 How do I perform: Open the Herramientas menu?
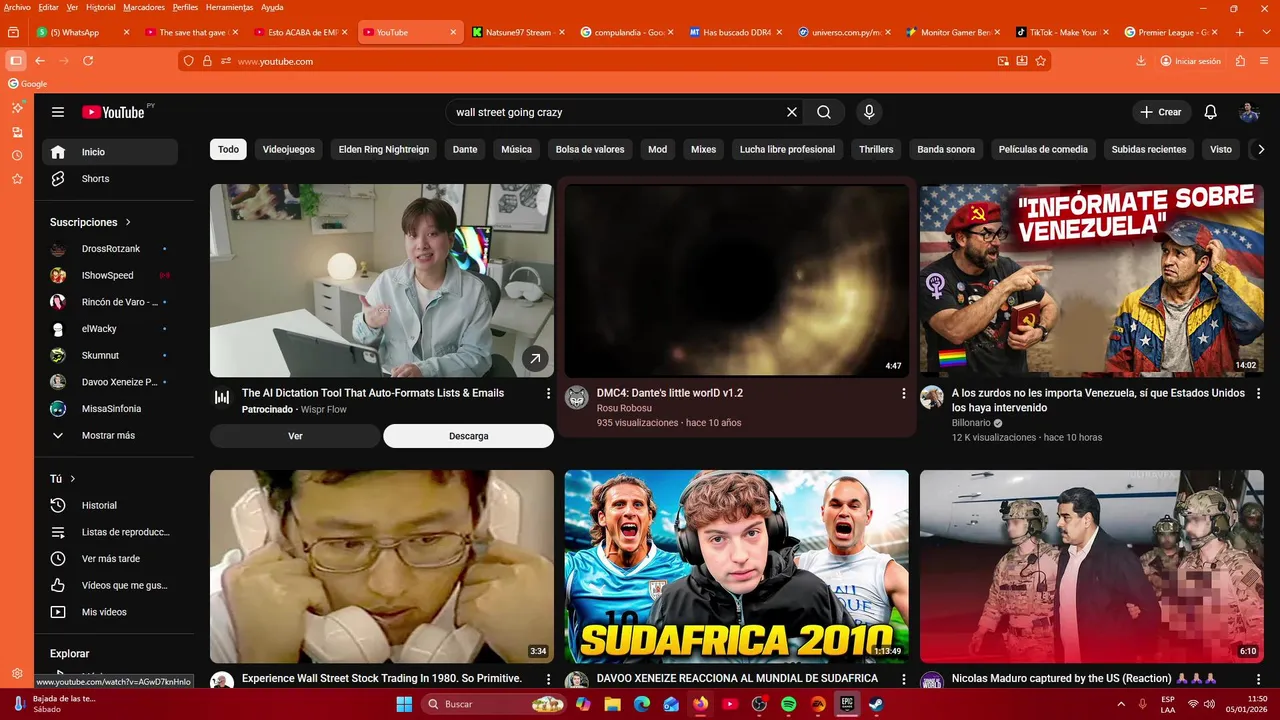[x=229, y=7]
